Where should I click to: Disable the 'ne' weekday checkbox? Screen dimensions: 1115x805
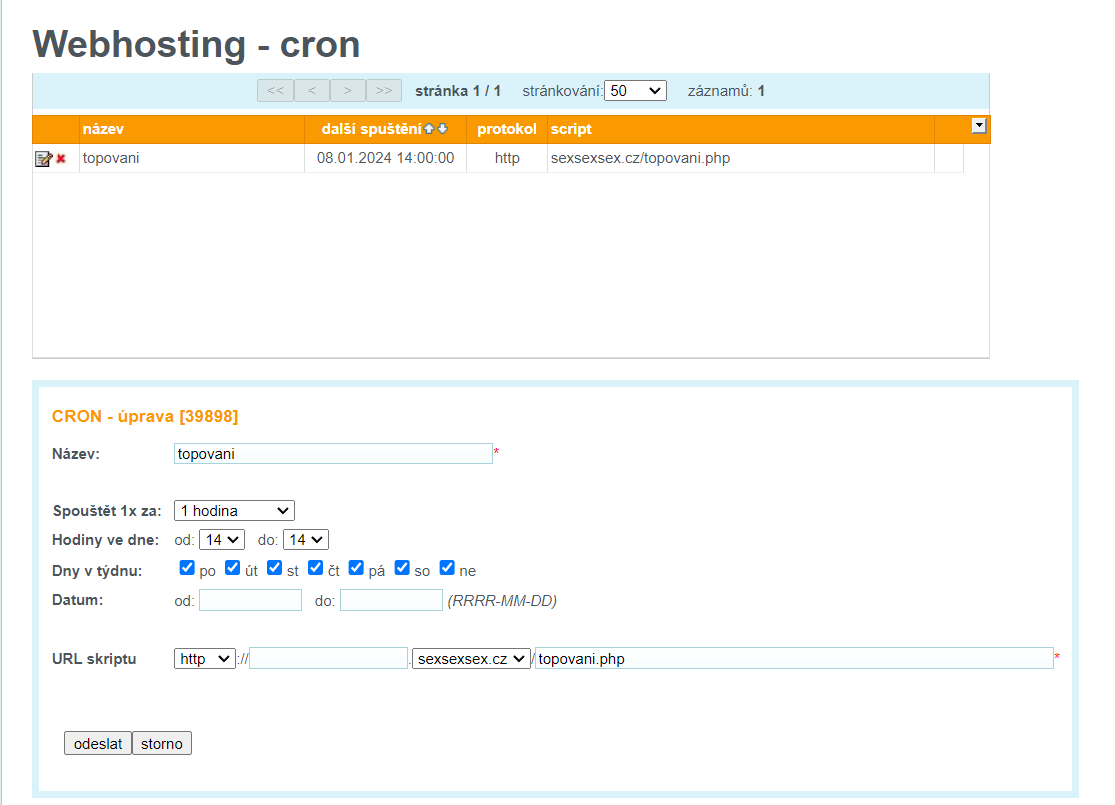click(447, 568)
